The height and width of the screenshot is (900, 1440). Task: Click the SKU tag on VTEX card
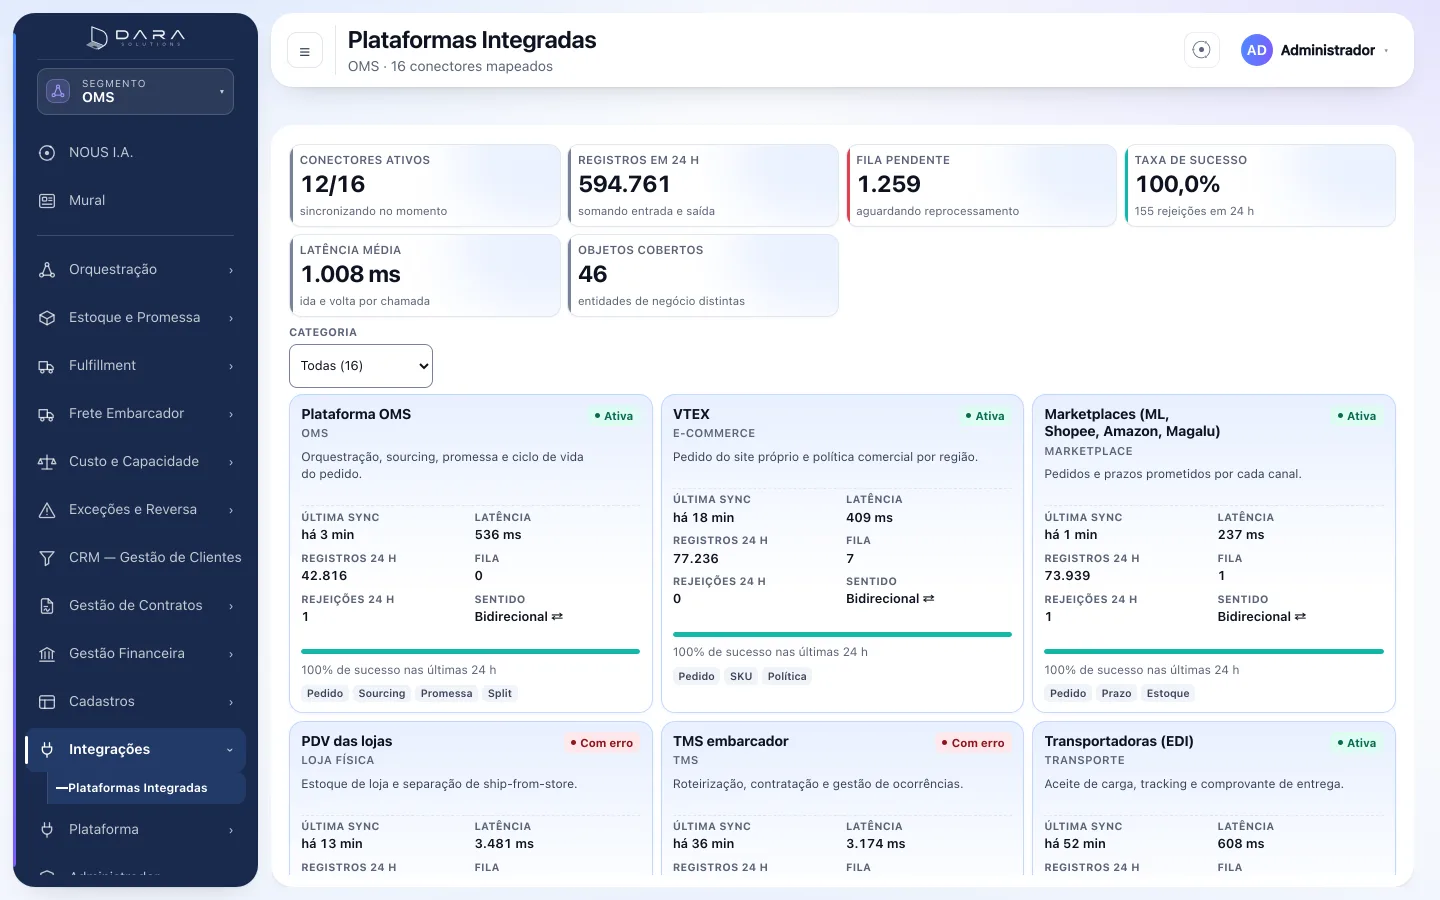741,677
